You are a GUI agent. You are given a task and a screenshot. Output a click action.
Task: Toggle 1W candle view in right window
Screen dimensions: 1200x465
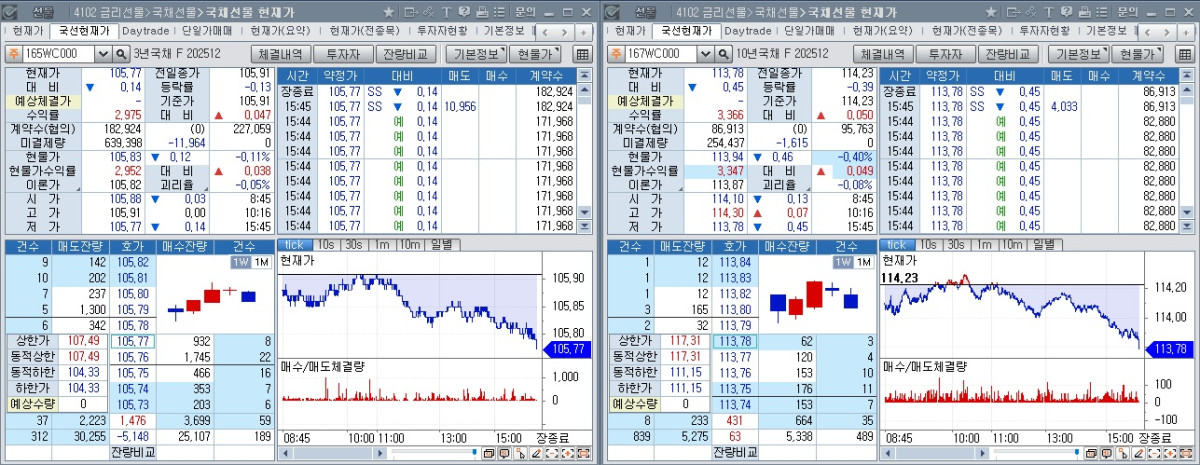click(x=841, y=262)
